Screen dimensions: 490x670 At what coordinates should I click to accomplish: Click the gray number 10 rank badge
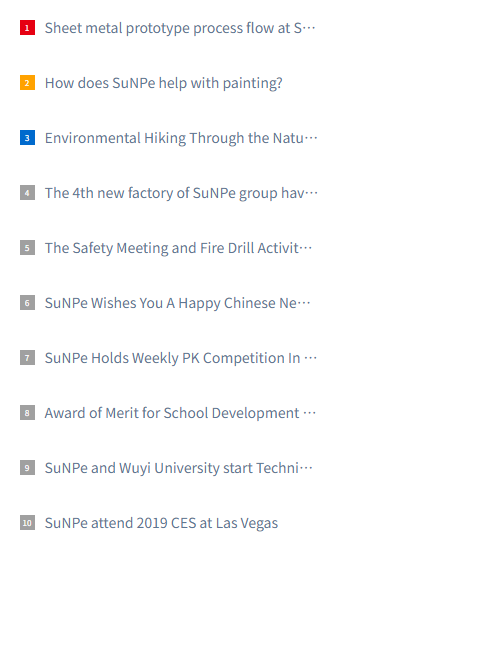(x=27, y=523)
